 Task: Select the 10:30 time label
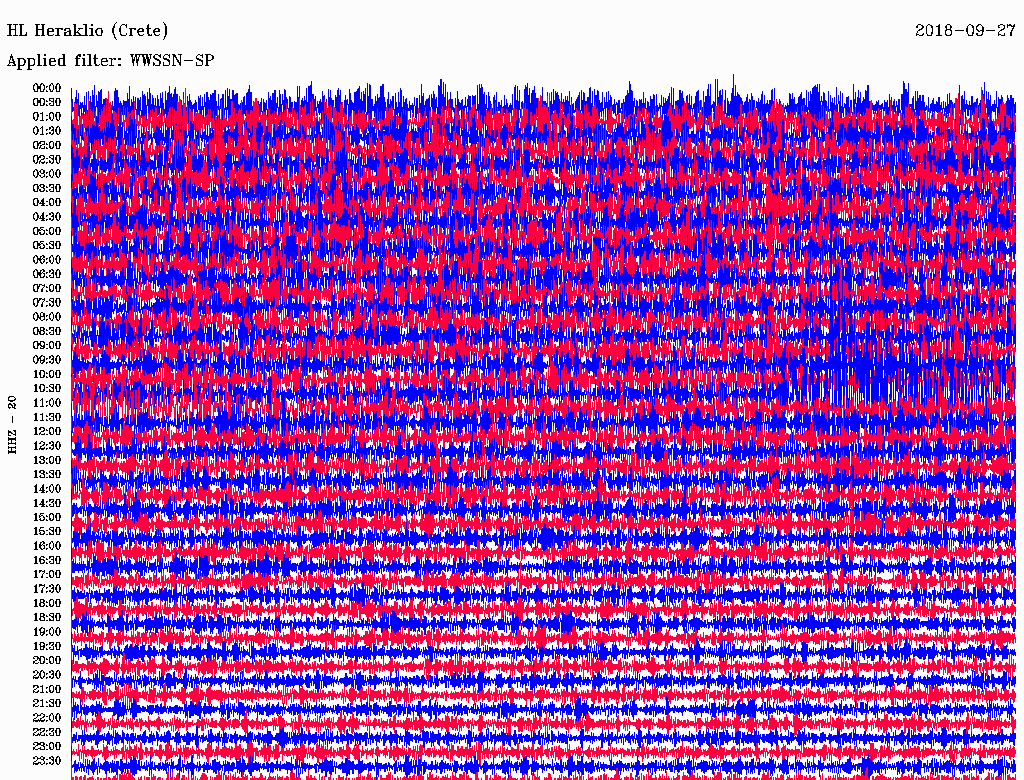[x=46, y=389]
